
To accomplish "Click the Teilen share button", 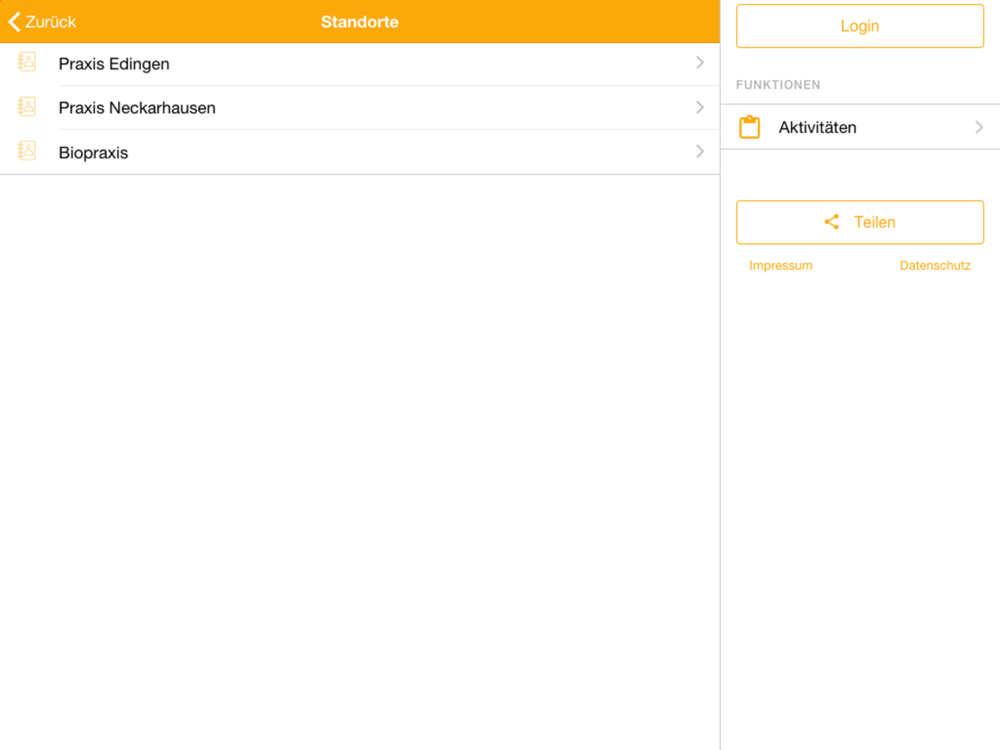I will 860,222.
